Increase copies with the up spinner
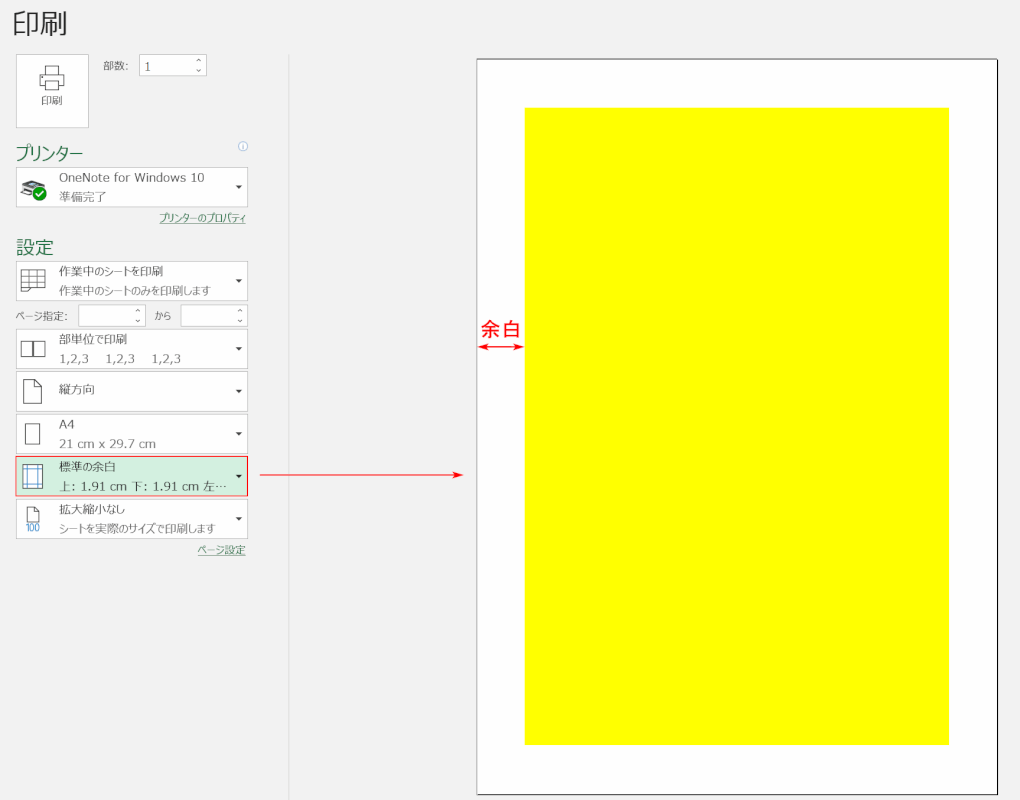This screenshot has height=800, width=1020. pyautogui.click(x=199, y=60)
